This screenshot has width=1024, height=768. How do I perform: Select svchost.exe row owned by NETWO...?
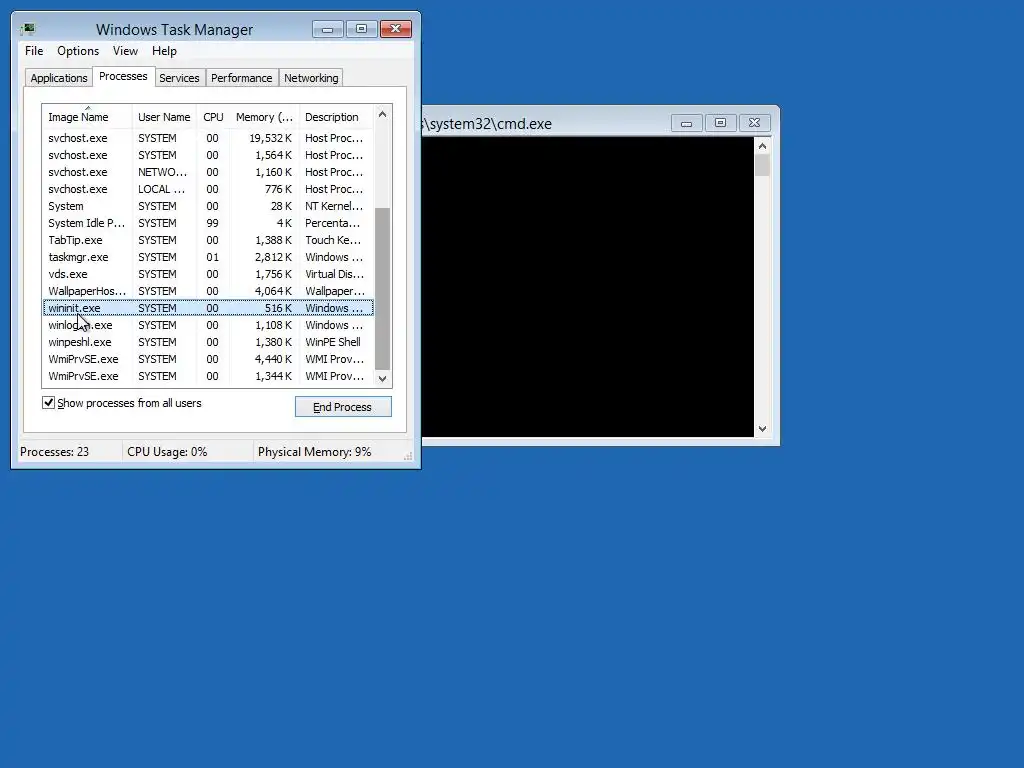pyautogui.click(x=208, y=172)
